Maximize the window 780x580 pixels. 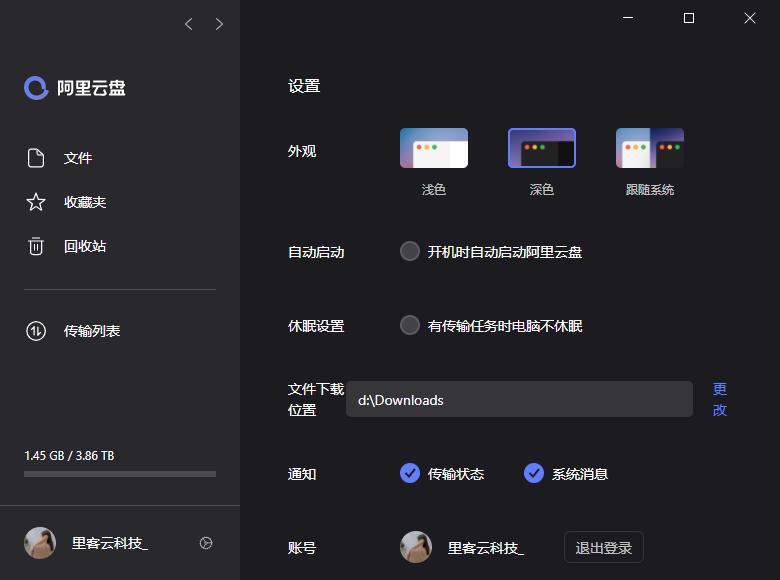pyautogui.click(x=689, y=18)
